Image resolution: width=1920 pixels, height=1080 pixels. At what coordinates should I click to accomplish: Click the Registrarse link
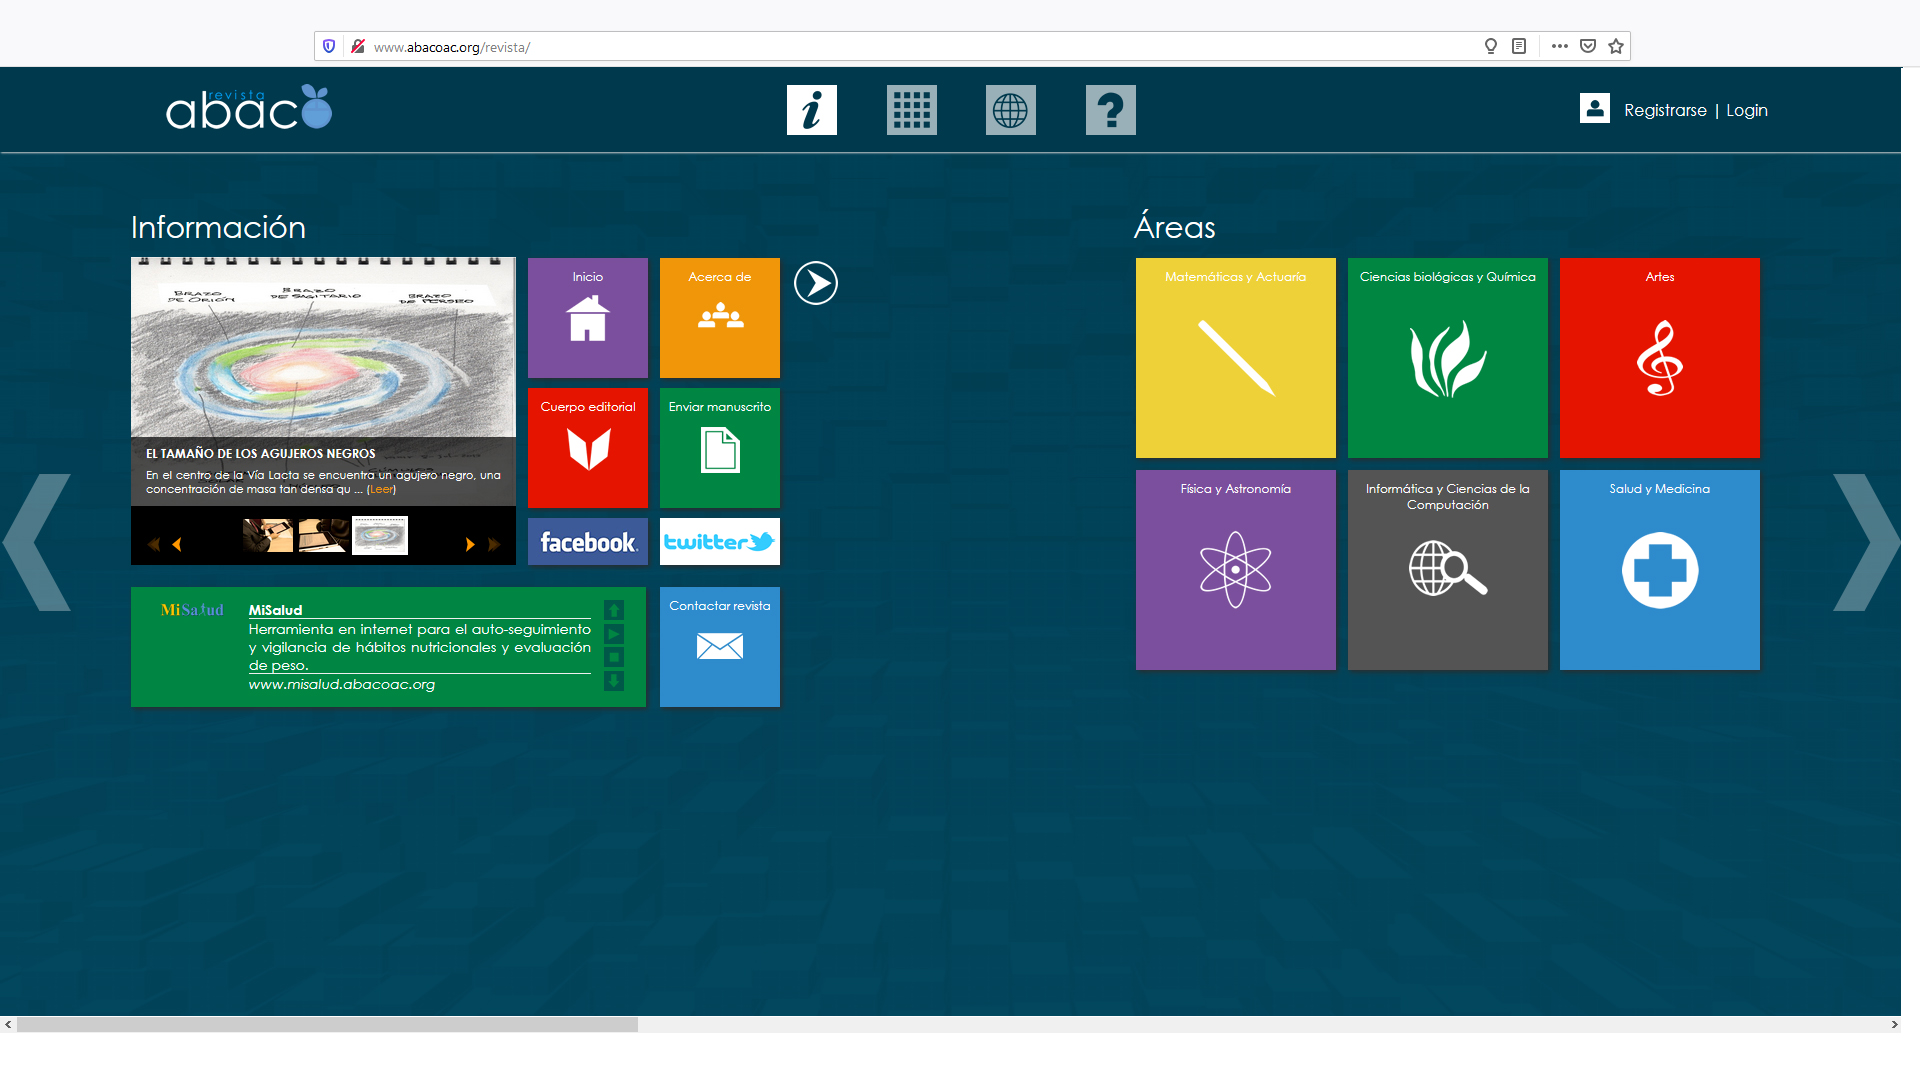1665,111
